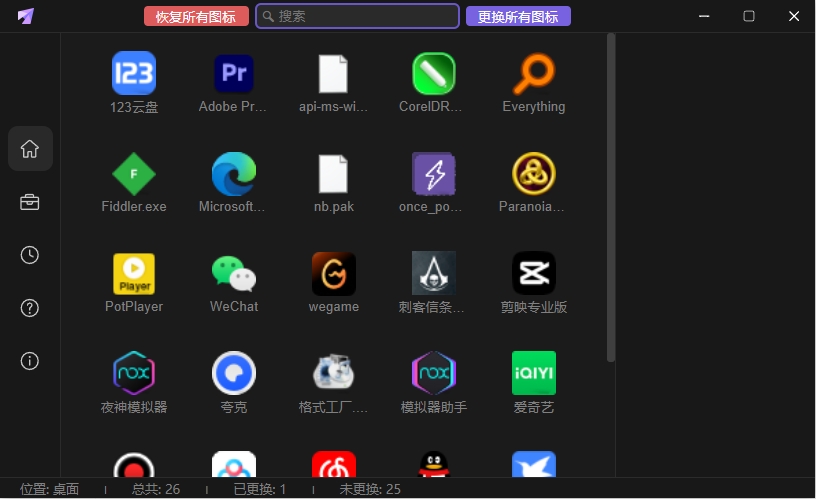This screenshot has width=816, height=499.
Task: Click the 更换所有图标 button
Action: click(518, 16)
